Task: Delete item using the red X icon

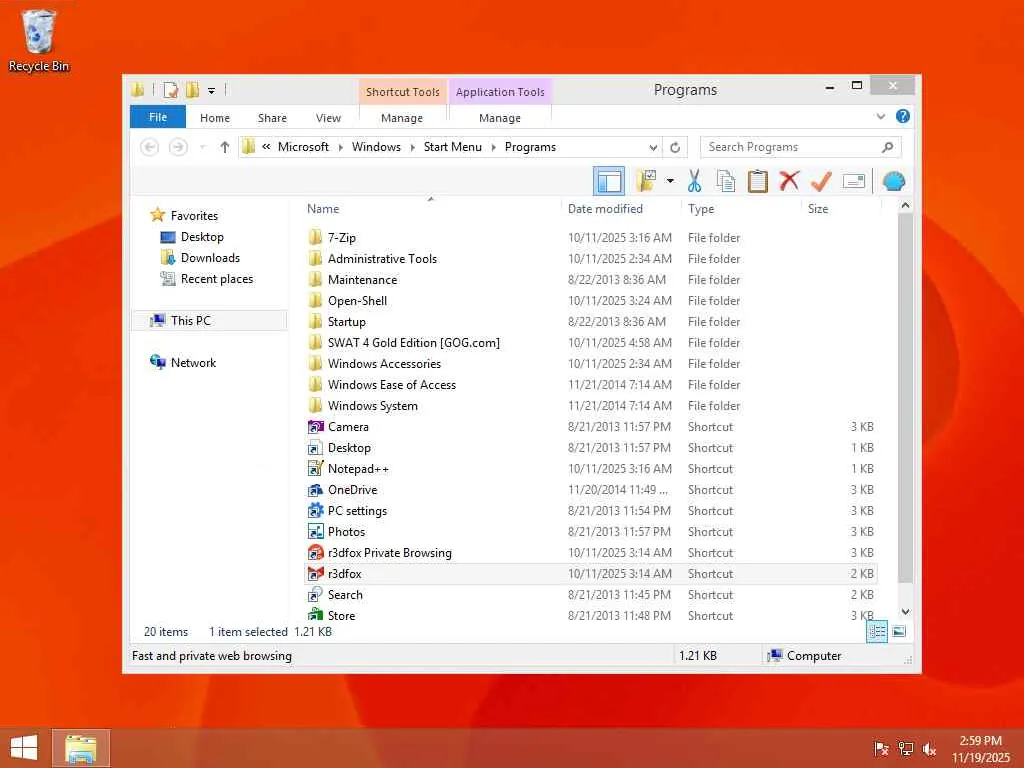Action: click(789, 180)
